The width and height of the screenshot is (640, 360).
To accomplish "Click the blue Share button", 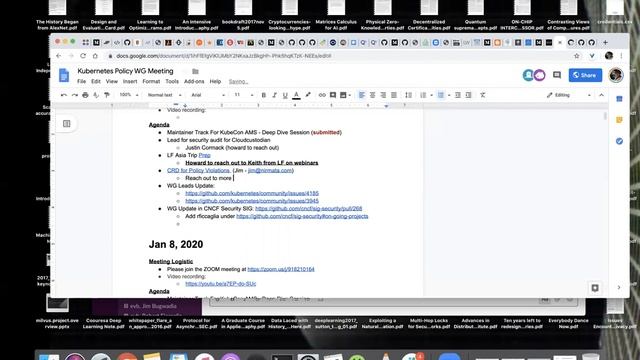I will (585, 75).
